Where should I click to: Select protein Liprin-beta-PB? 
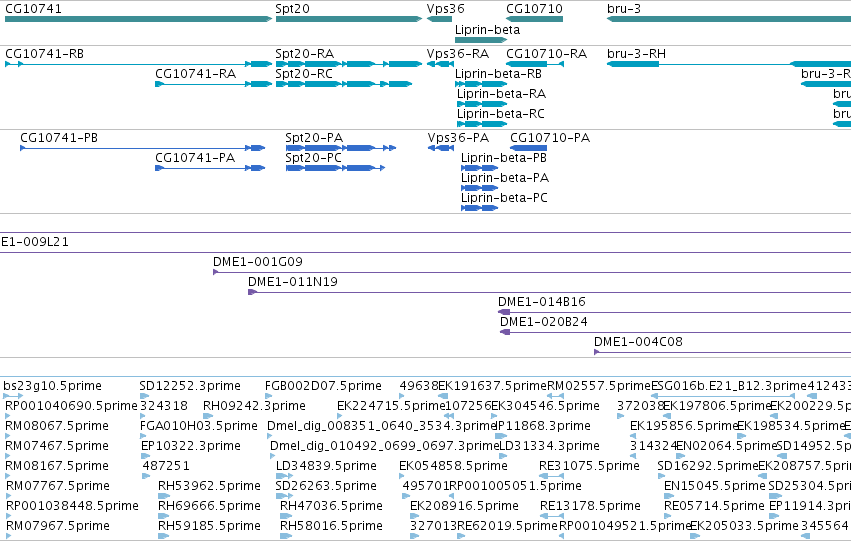coord(504,158)
